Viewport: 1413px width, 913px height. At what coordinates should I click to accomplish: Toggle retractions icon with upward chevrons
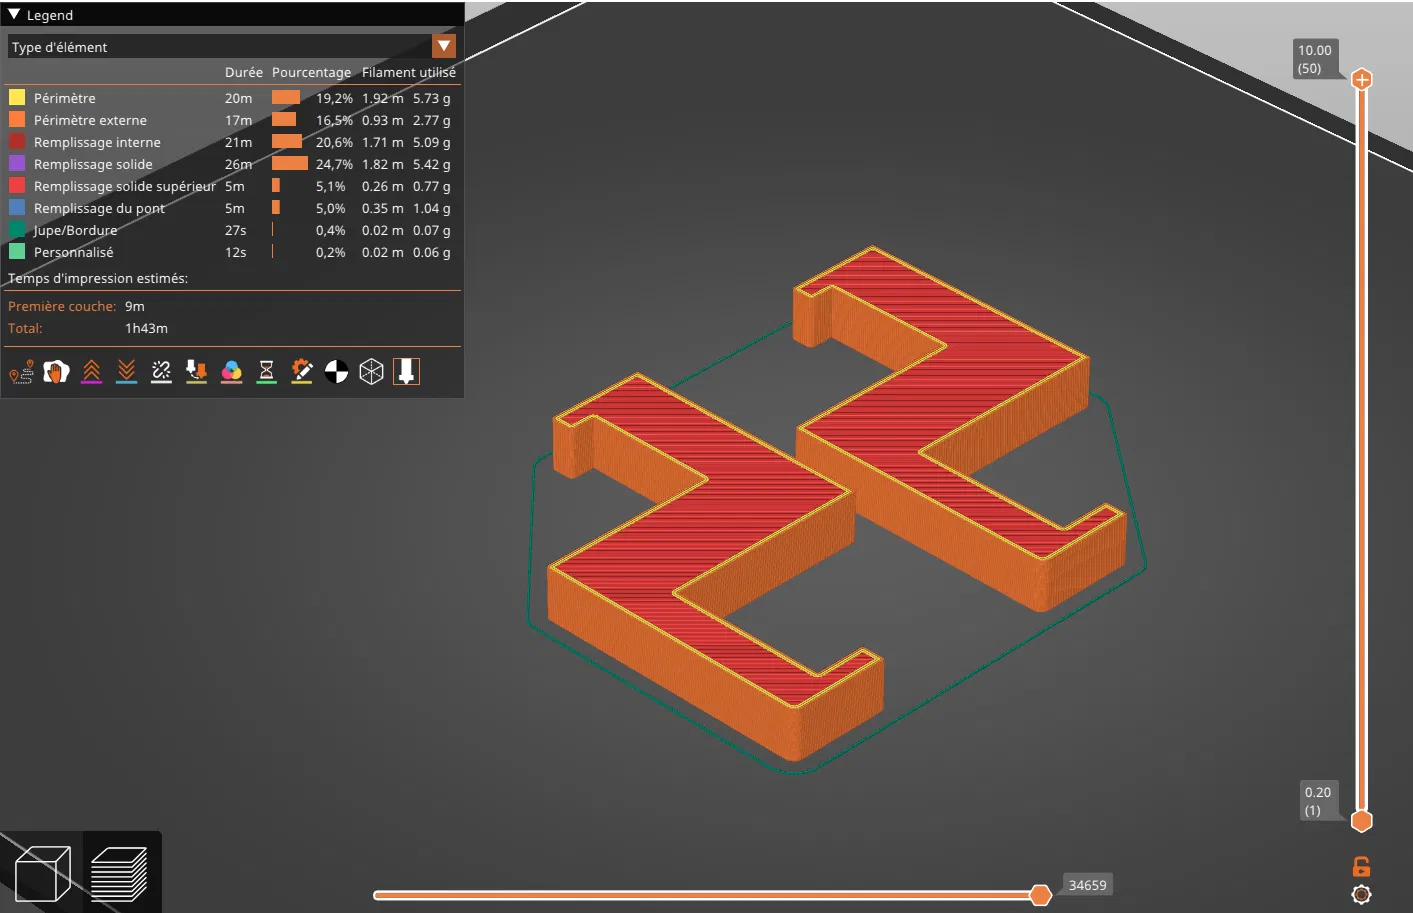coord(91,372)
